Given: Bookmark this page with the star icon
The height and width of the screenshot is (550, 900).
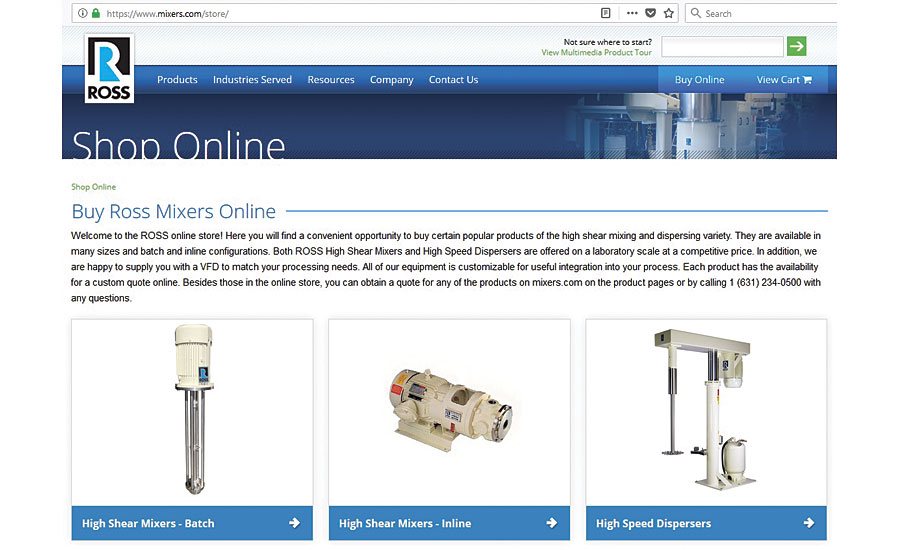Looking at the screenshot, I should tap(668, 13).
